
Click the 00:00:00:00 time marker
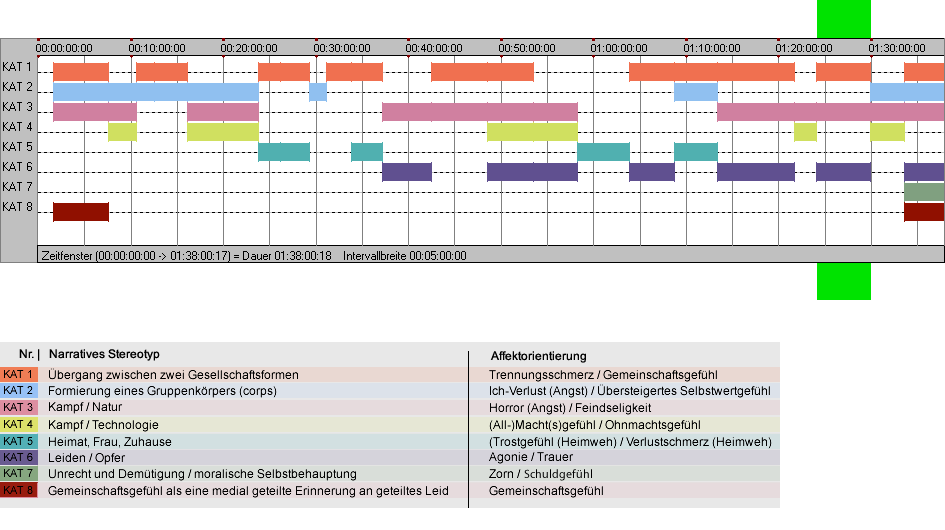click(x=64, y=48)
